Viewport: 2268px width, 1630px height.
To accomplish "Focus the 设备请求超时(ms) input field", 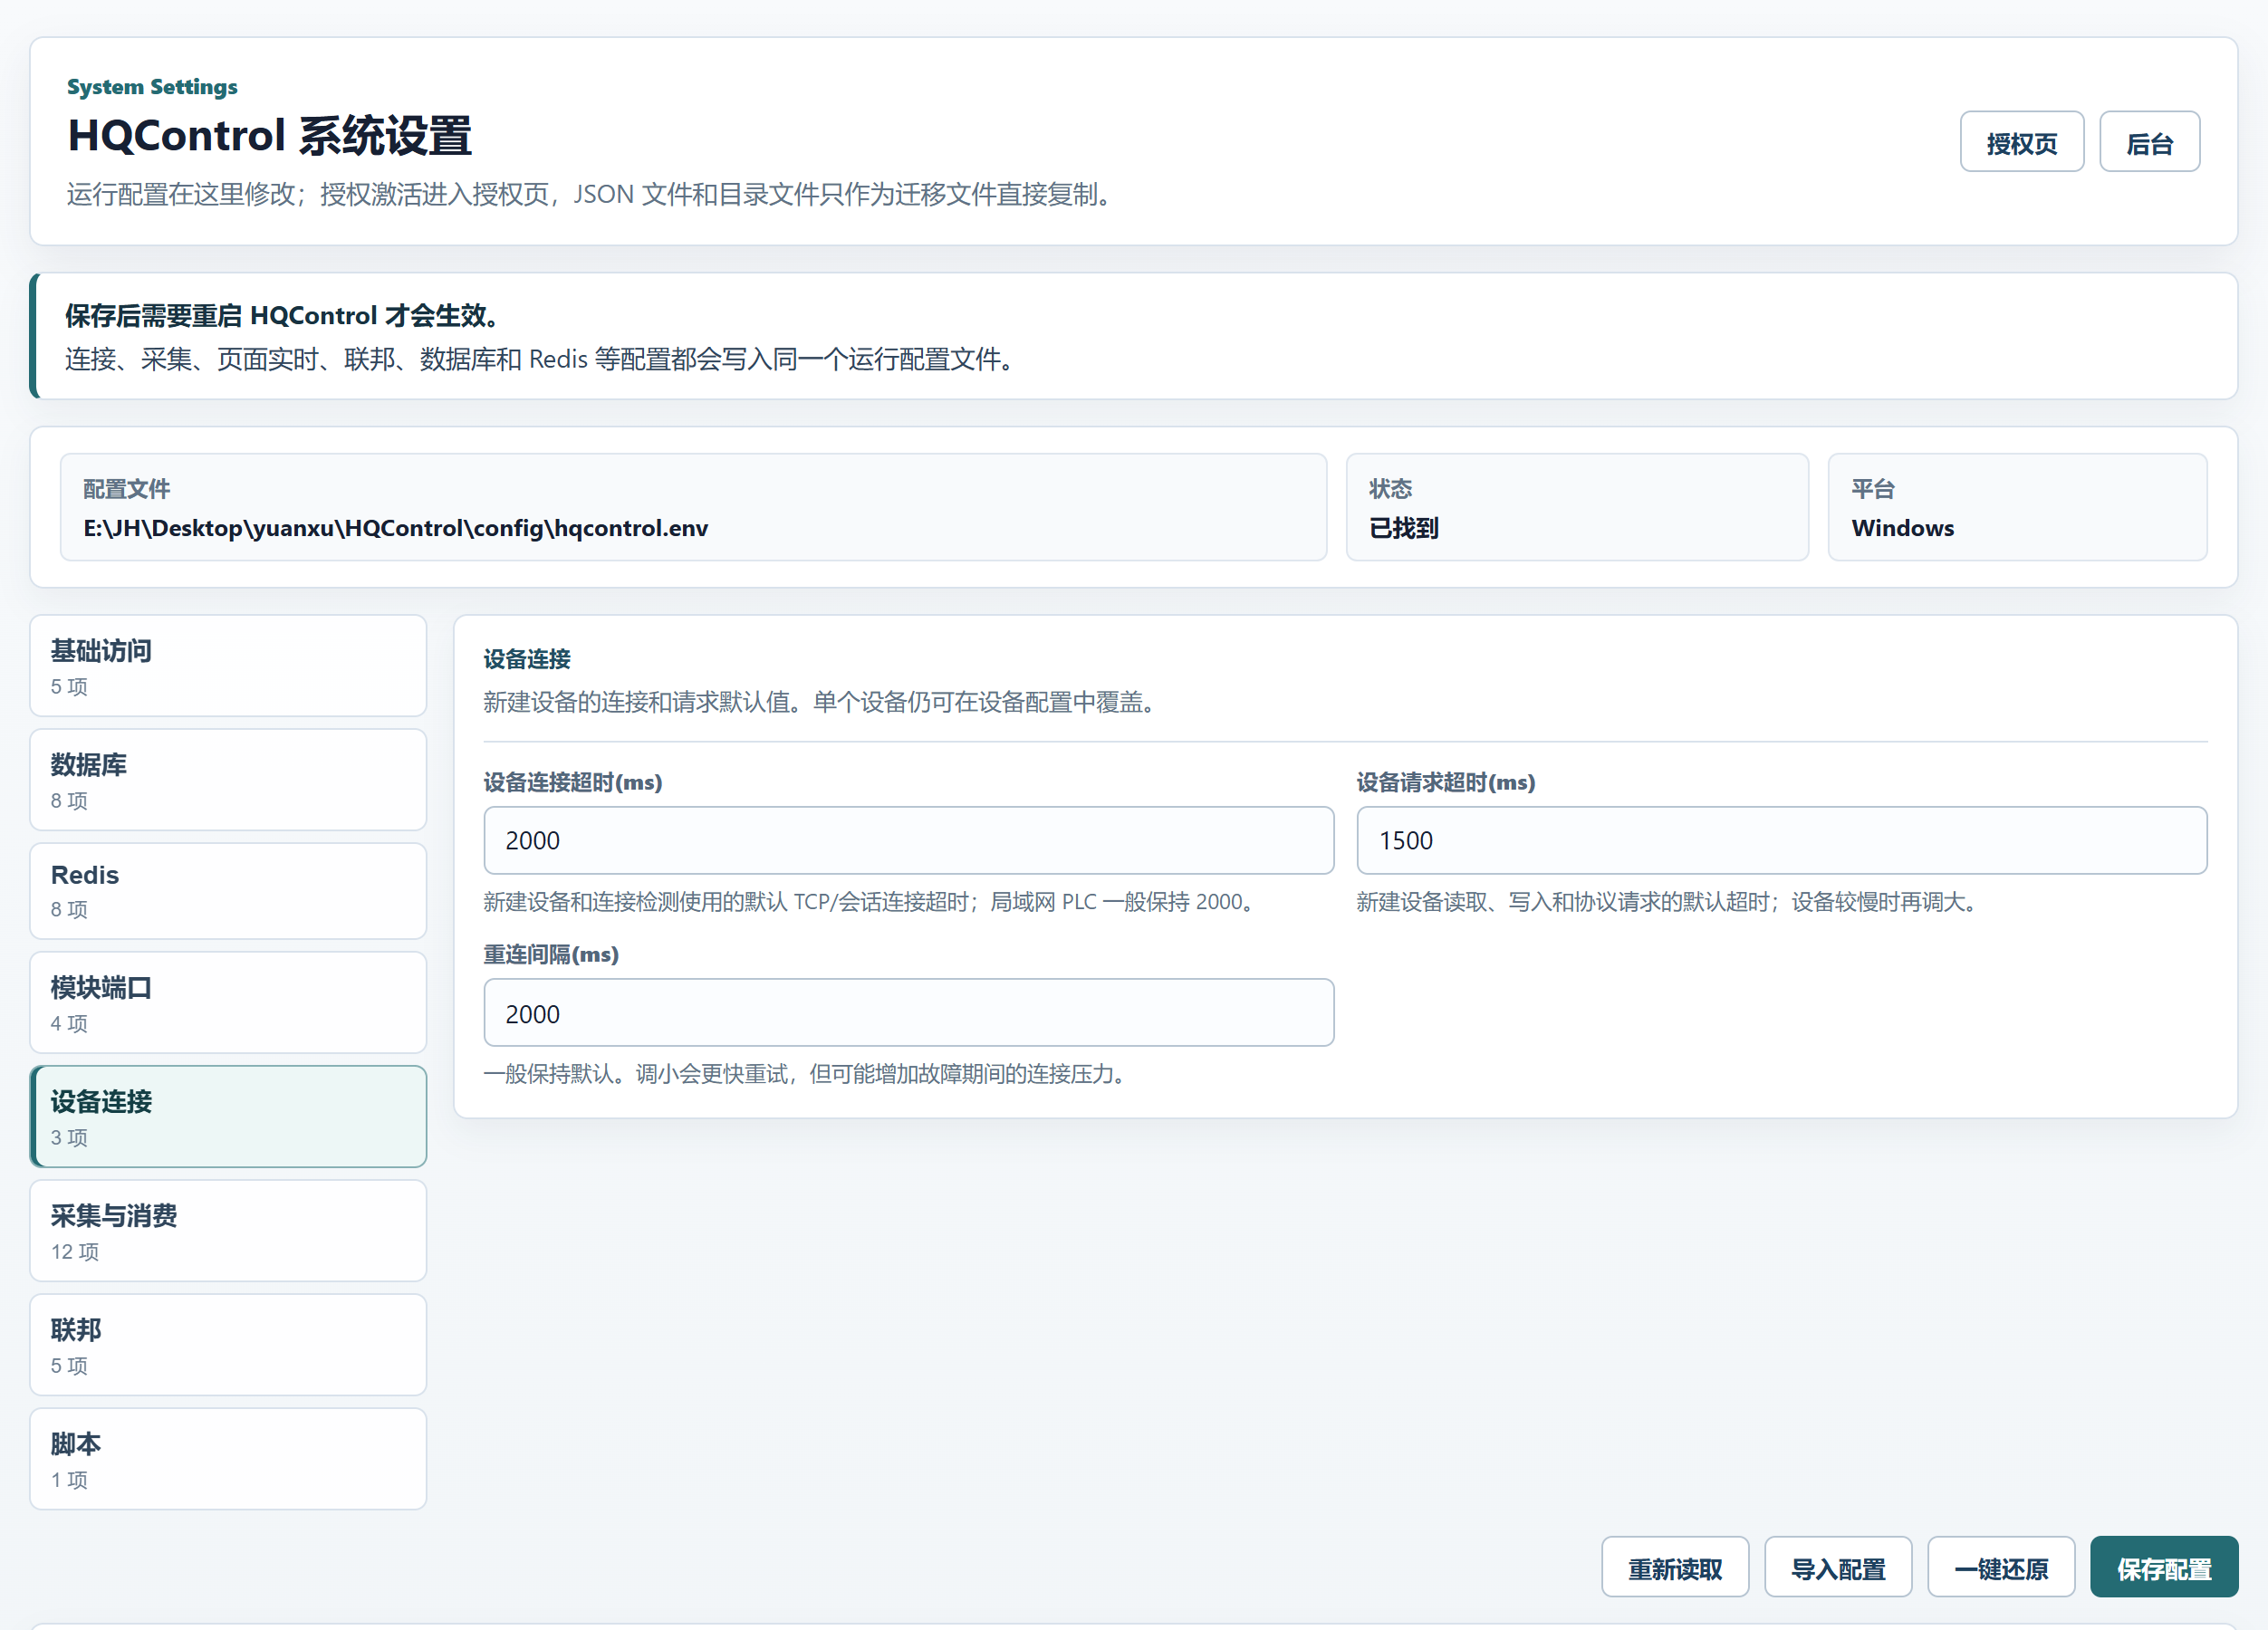I will point(1781,841).
